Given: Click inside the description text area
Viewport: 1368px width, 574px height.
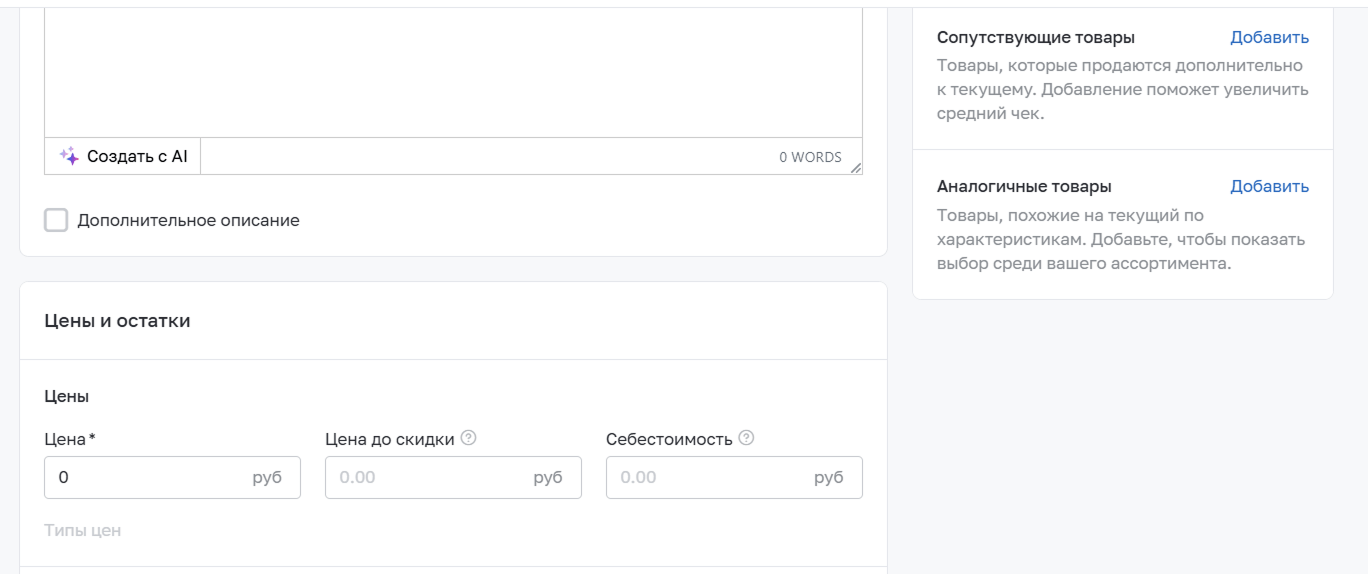Looking at the screenshot, I should tap(453, 72).
